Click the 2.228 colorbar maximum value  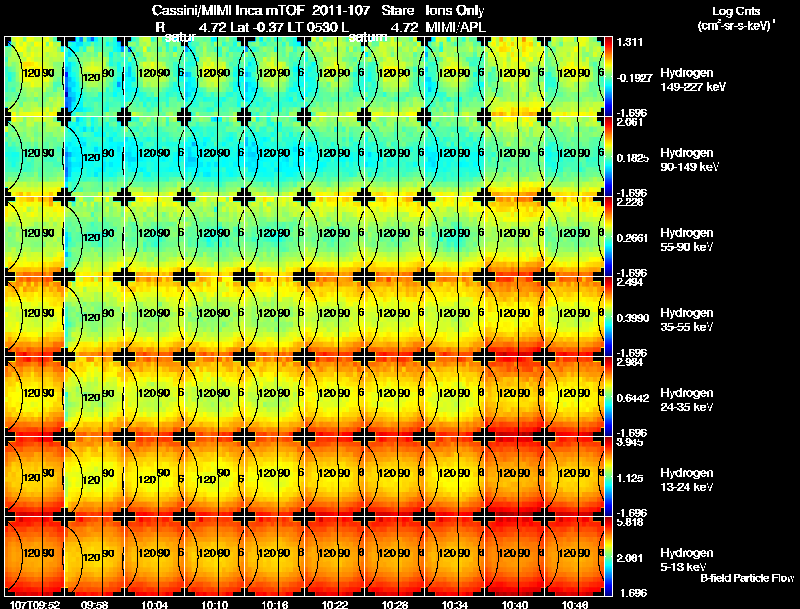click(x=630, y=202)
